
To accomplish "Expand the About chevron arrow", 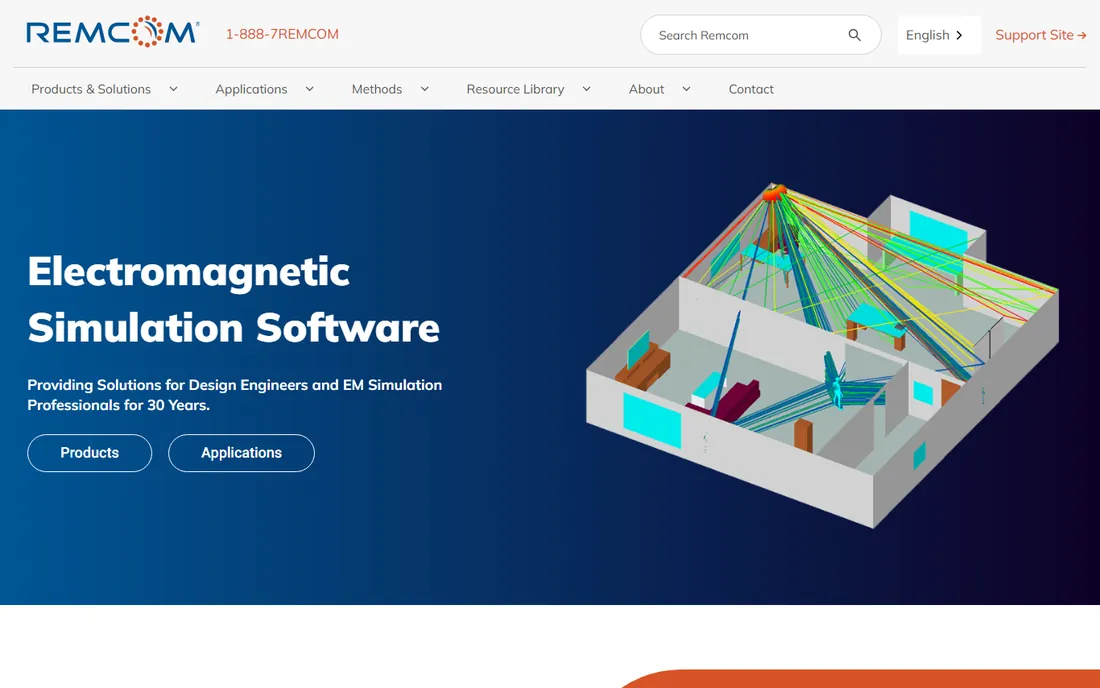I will (686, 89).
